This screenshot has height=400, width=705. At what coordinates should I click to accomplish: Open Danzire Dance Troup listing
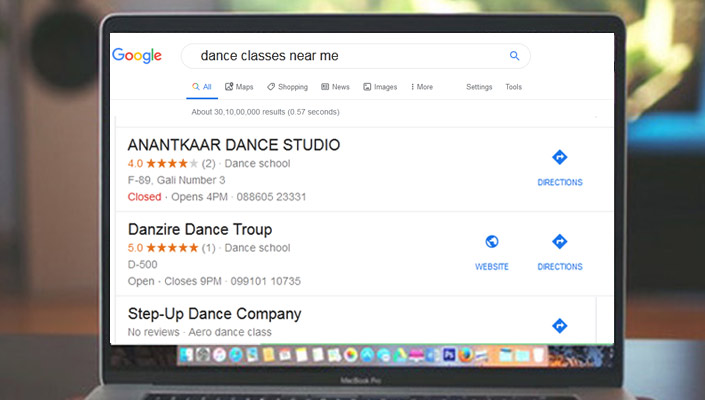[200, 229]
